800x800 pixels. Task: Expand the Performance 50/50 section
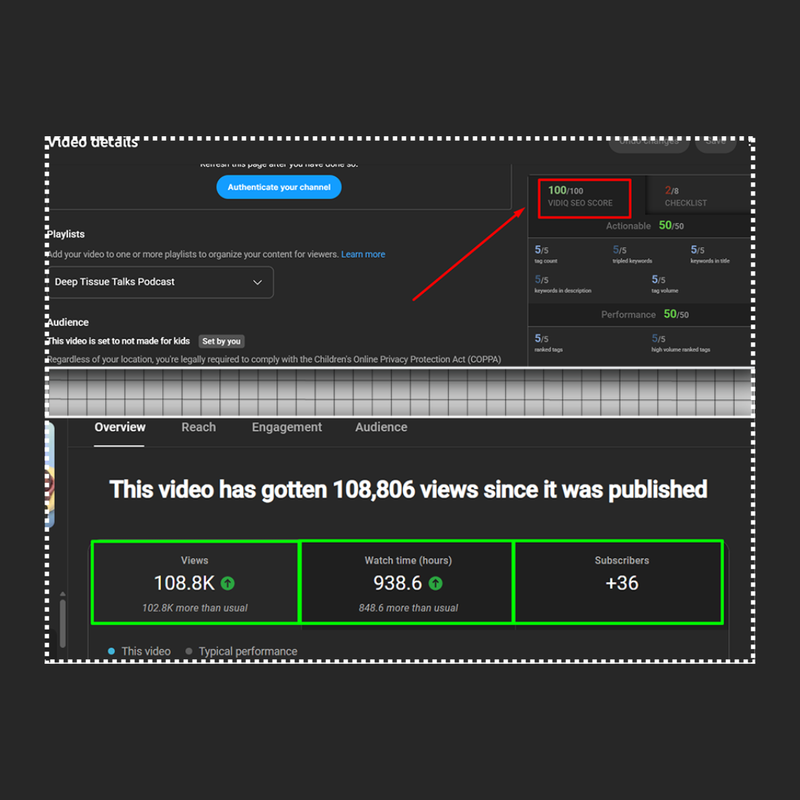coord(644,314)
